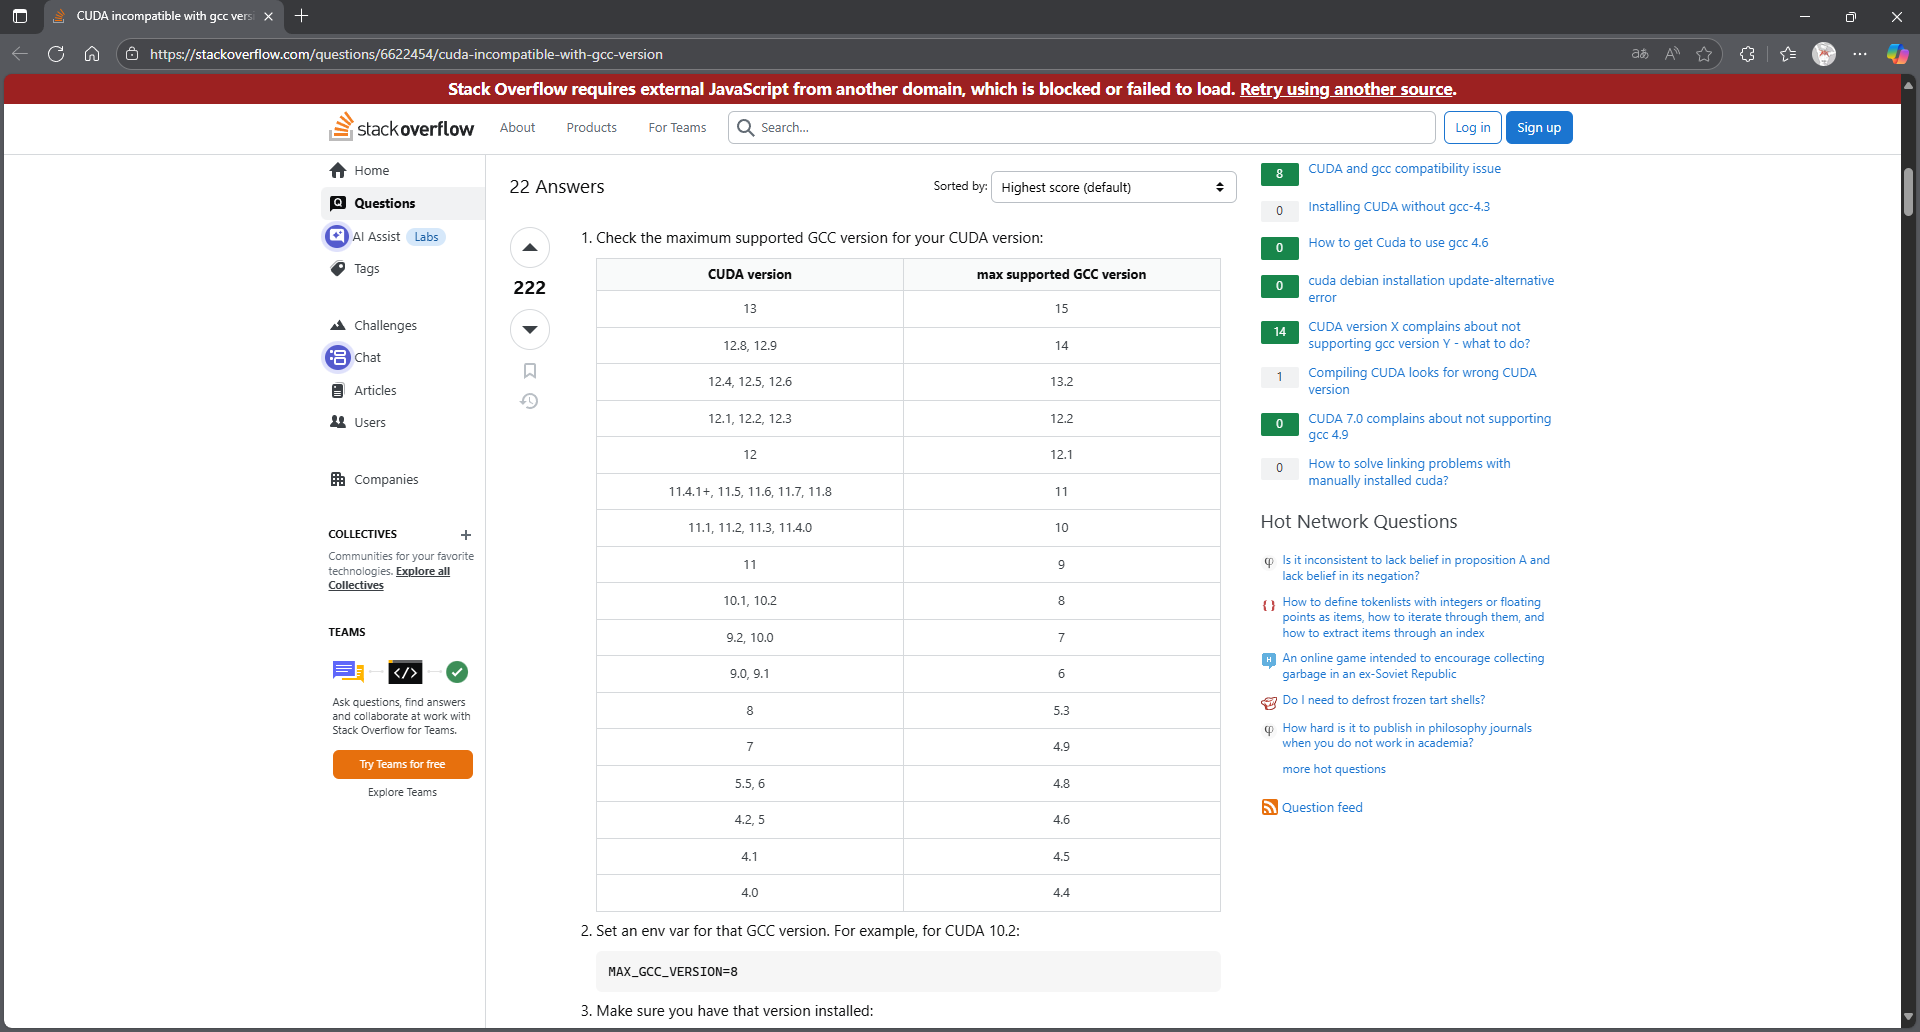Click more hot questions
Screen dimensions: 1920x1032
[1333, 769]
